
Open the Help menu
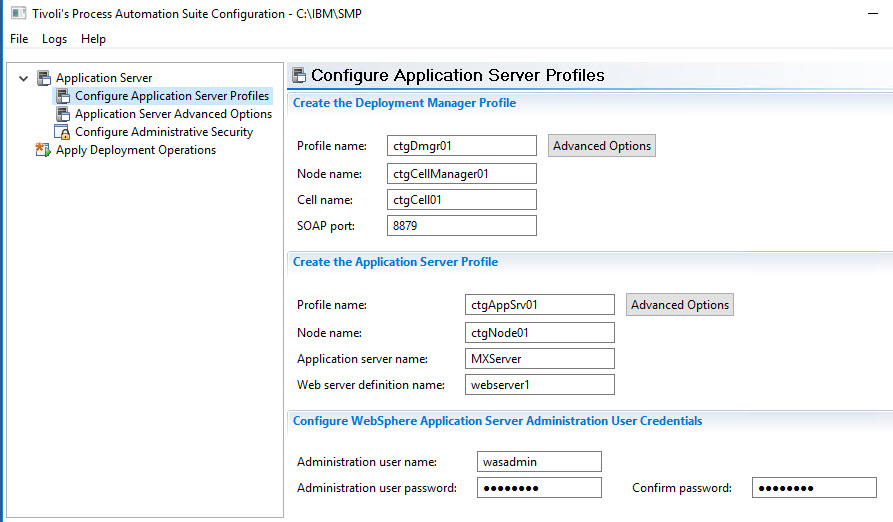pyautogui.click(x=93, y=39)
